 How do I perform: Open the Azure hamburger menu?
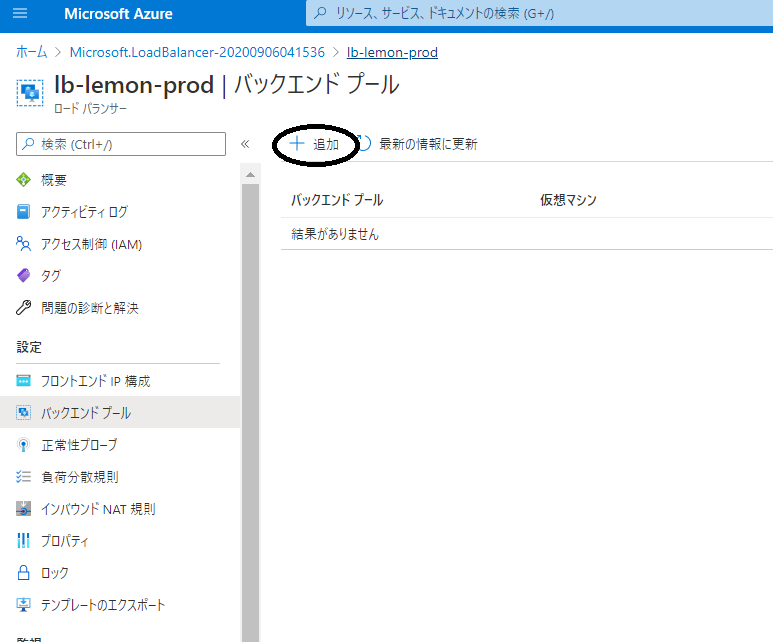point(20,13)
